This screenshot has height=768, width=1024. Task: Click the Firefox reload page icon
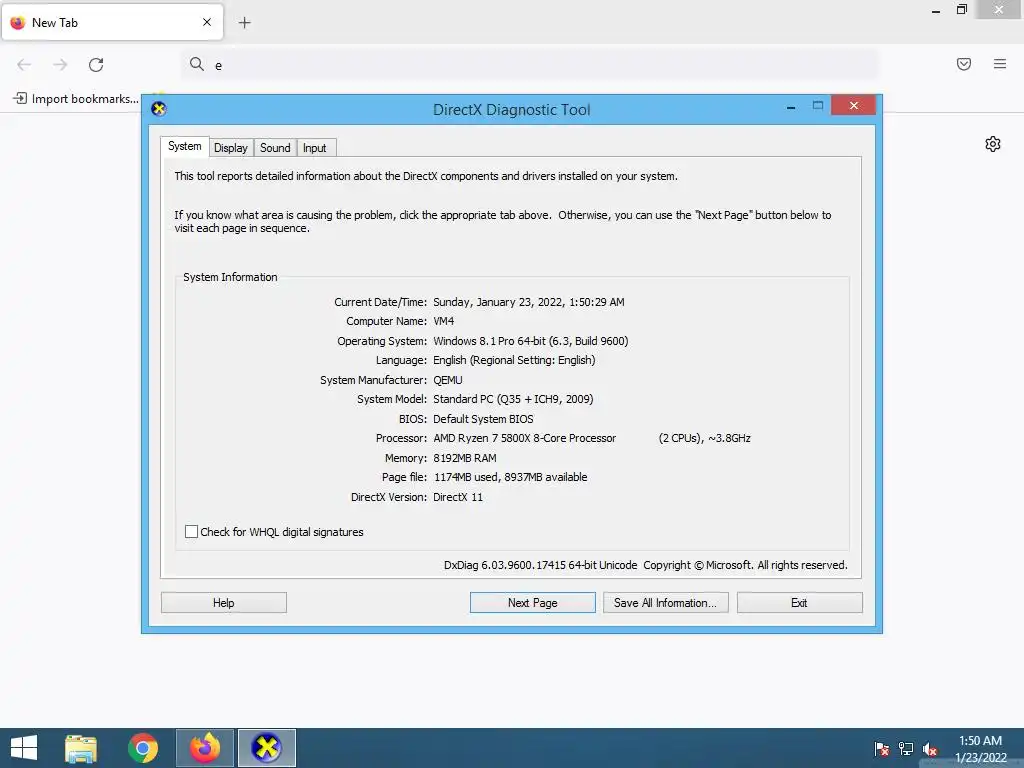pos(96,65)
